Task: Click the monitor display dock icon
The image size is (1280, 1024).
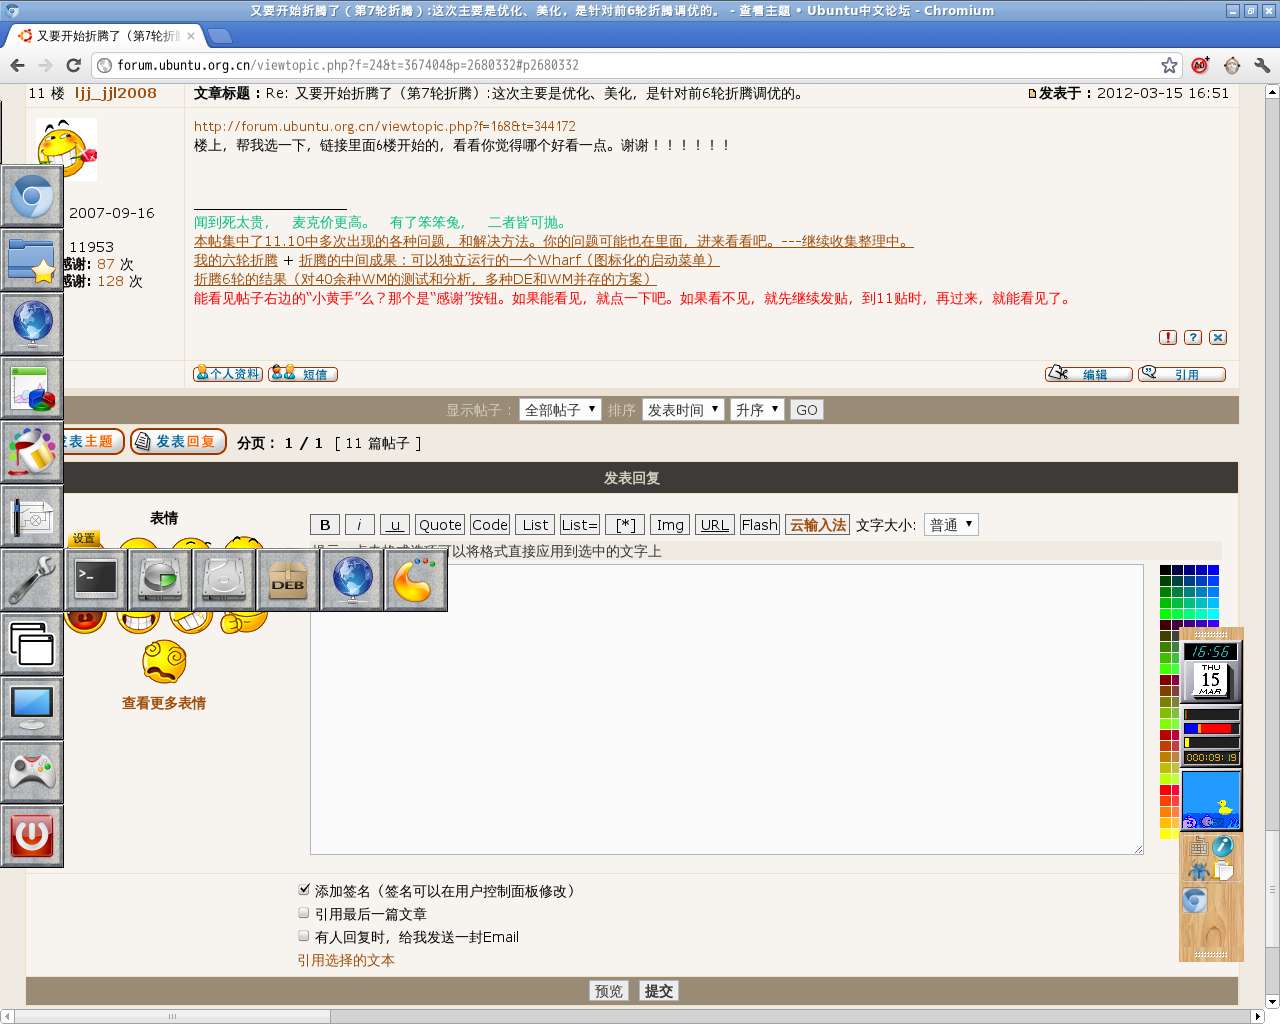Action: click(32, 708)
